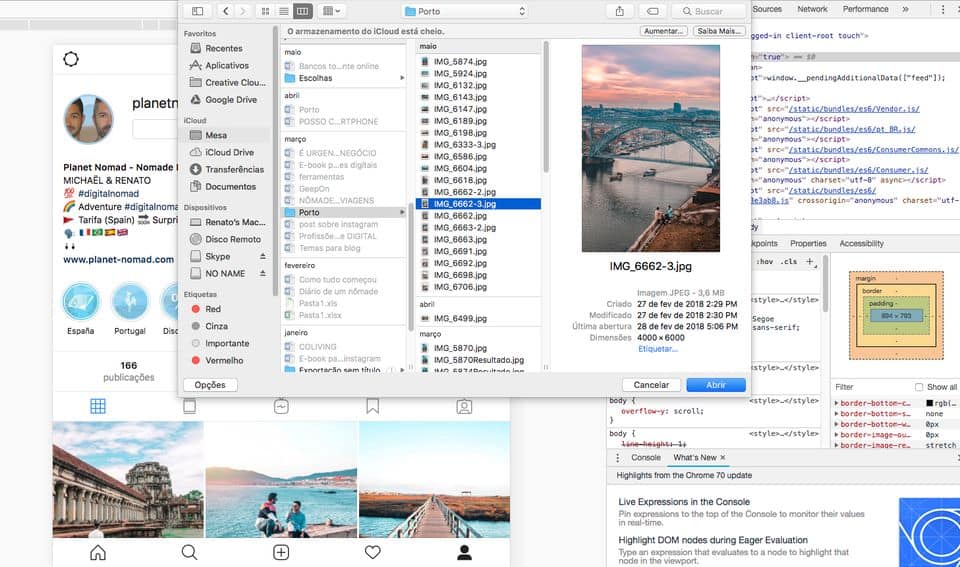Click the tags icon in file dialog toolbar

coord(653,11)
